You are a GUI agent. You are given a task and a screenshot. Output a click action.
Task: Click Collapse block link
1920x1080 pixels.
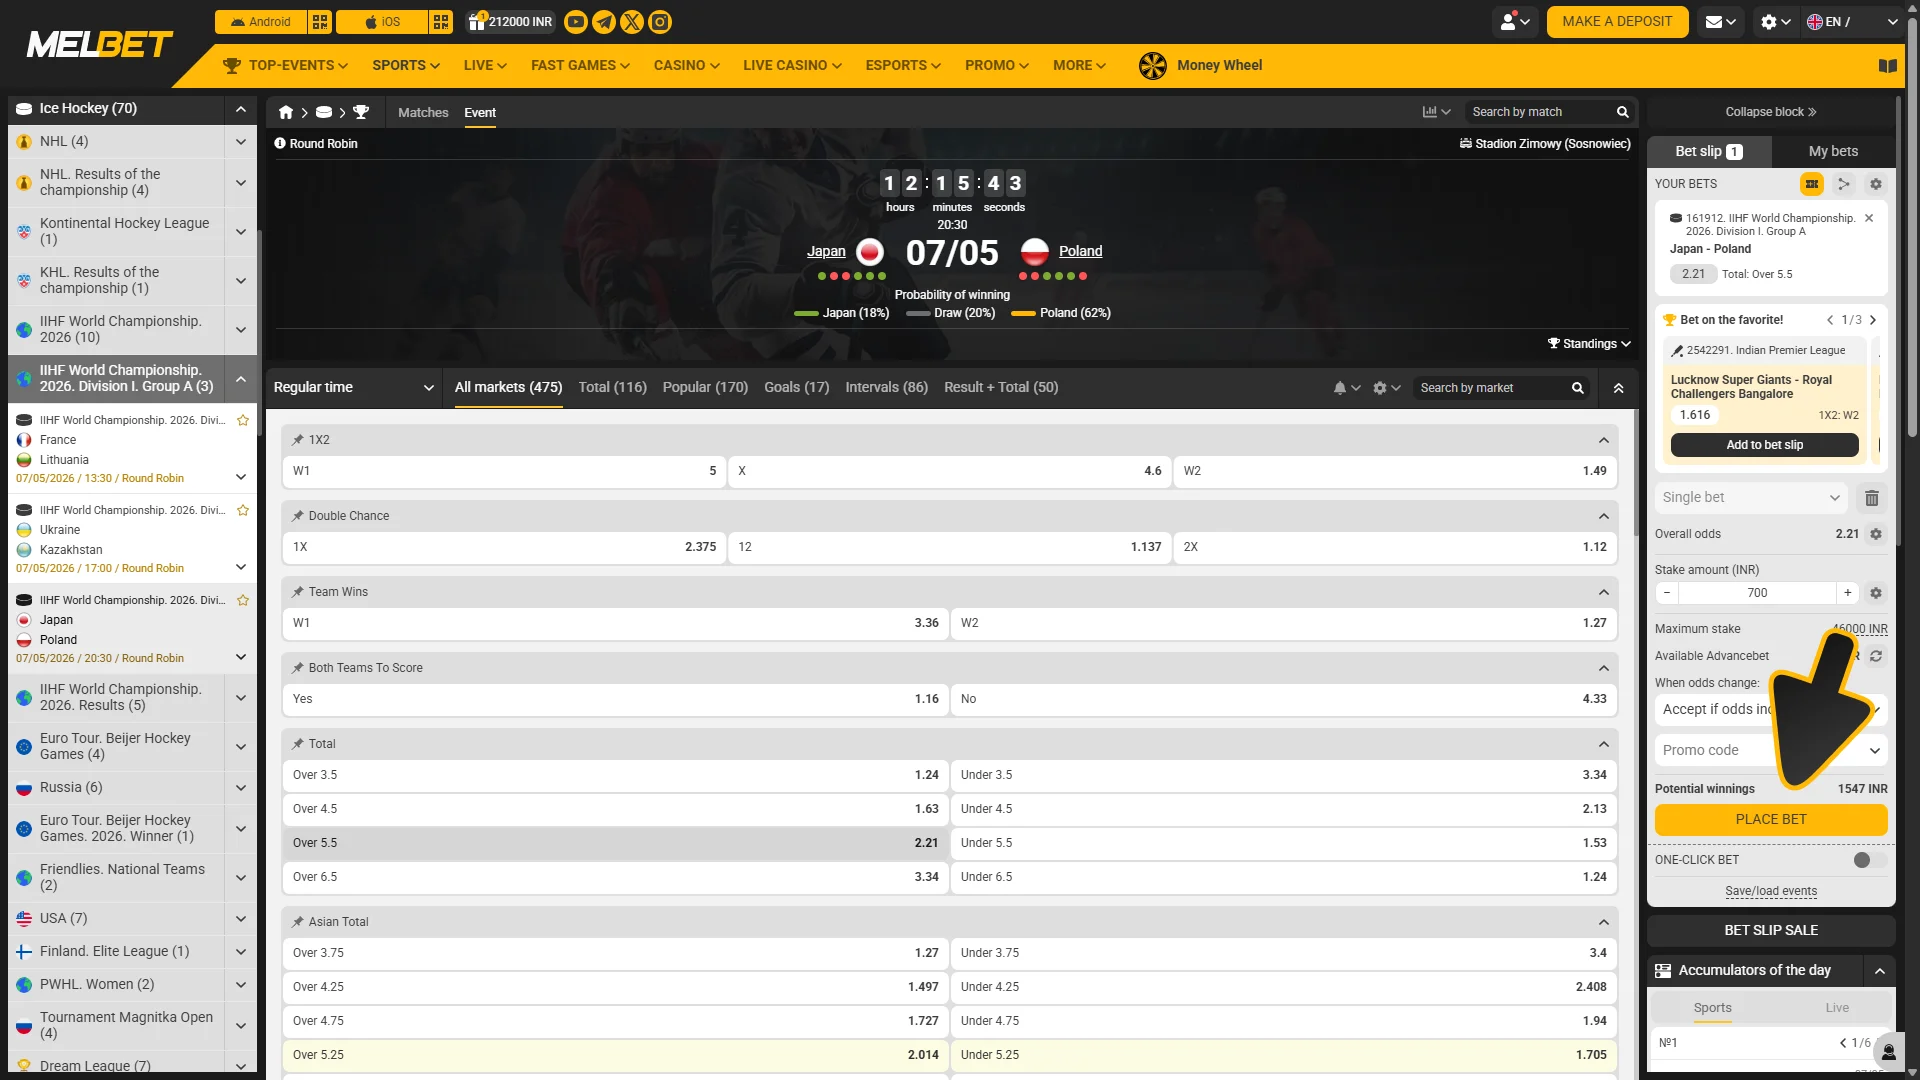tap(1770, 112)
